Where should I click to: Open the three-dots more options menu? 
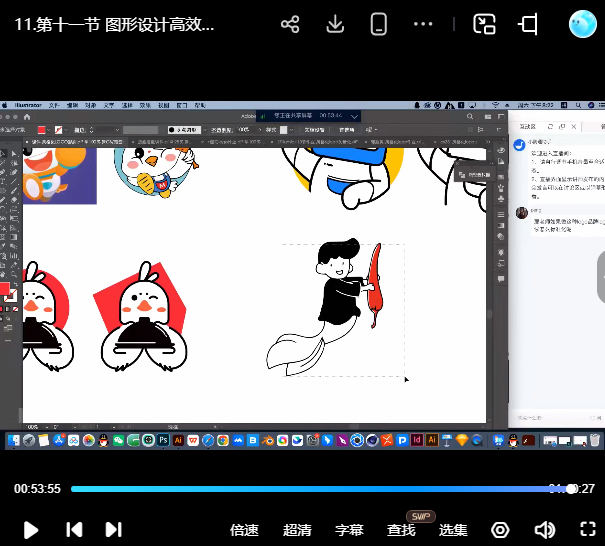click(423, 24)
